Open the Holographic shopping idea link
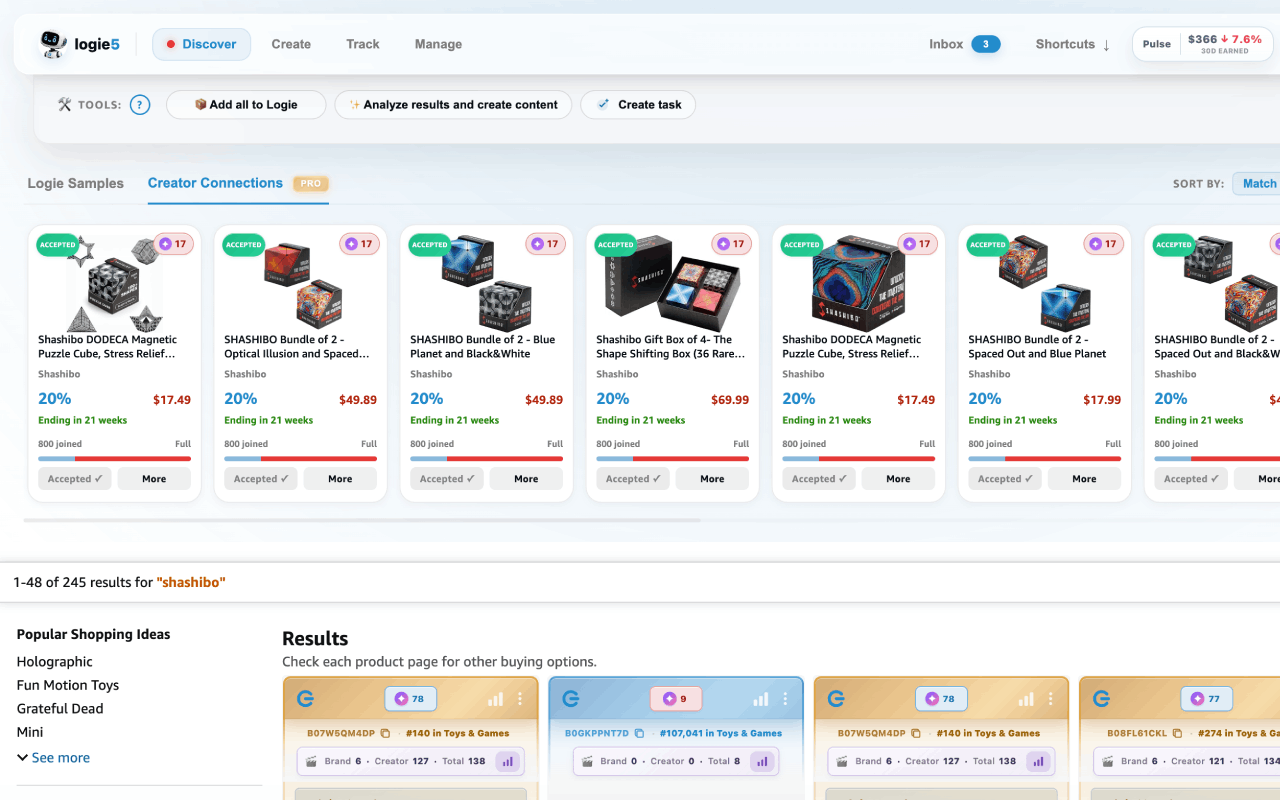Viewport: 1280px width, 800px height. (55, 662)
